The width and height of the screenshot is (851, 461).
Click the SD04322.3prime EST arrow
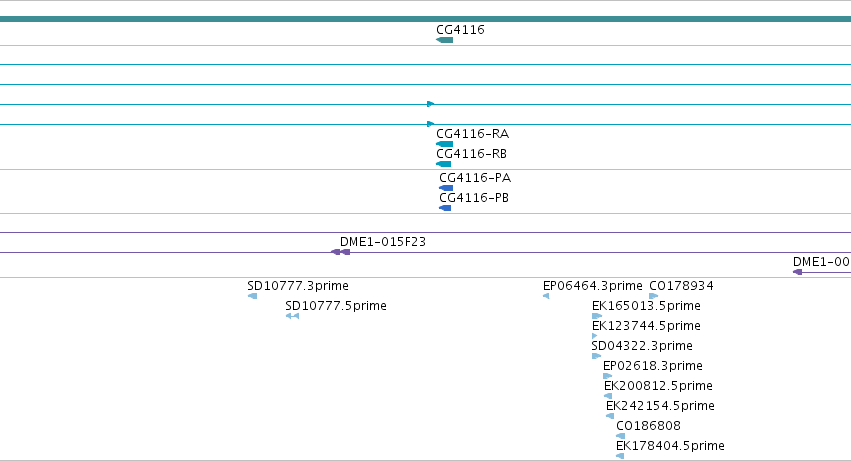pos(596,356)
